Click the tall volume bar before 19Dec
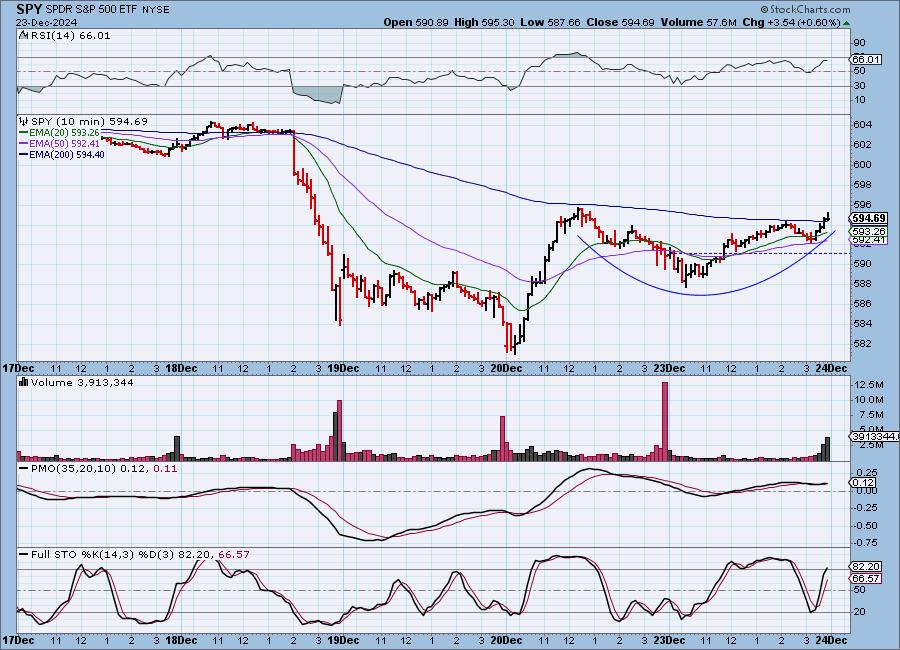900x650 pixels. (339, 431)
